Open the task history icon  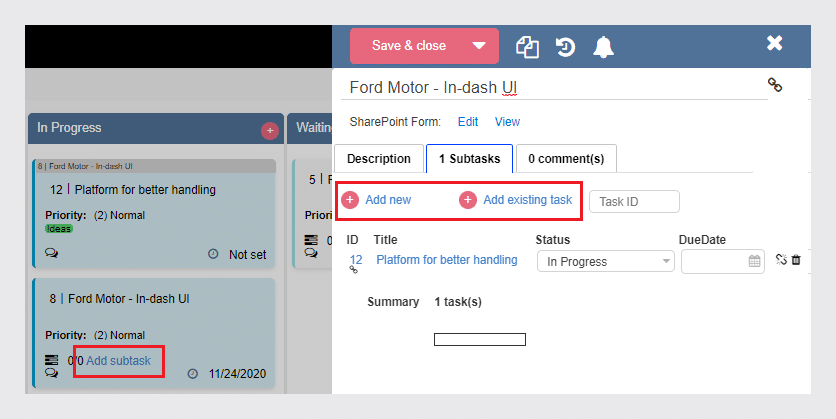[565, 47]
